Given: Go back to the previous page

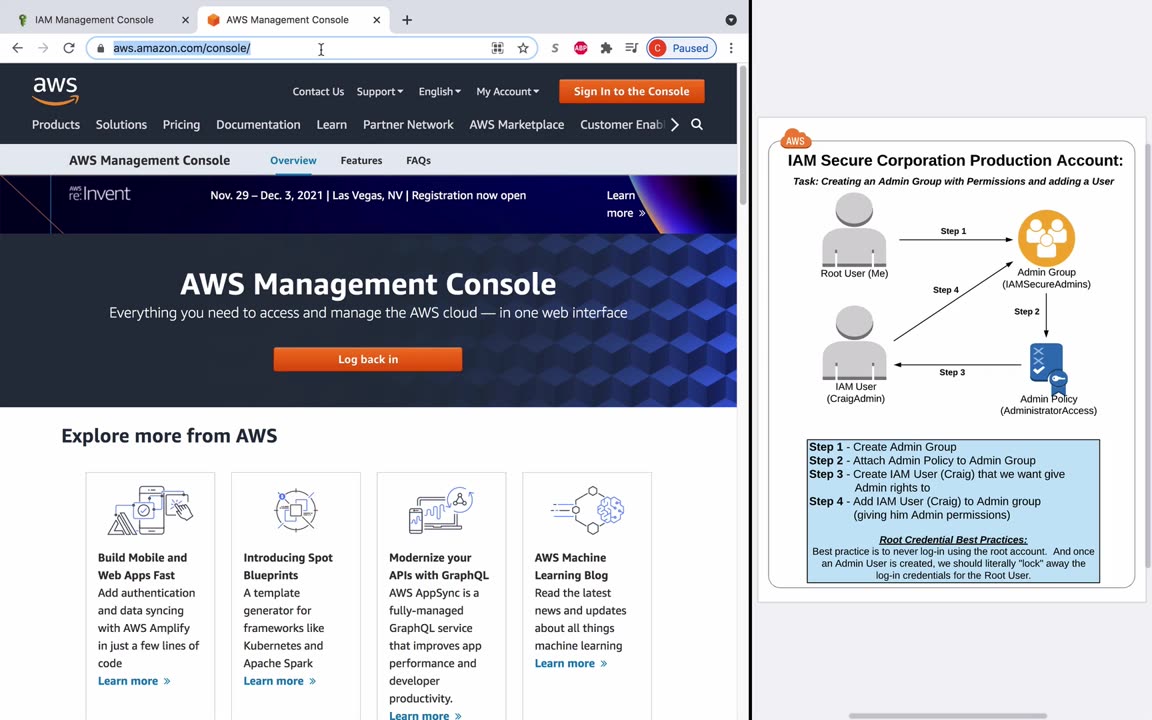Looking at the screenshot, I should pos(18,48).
